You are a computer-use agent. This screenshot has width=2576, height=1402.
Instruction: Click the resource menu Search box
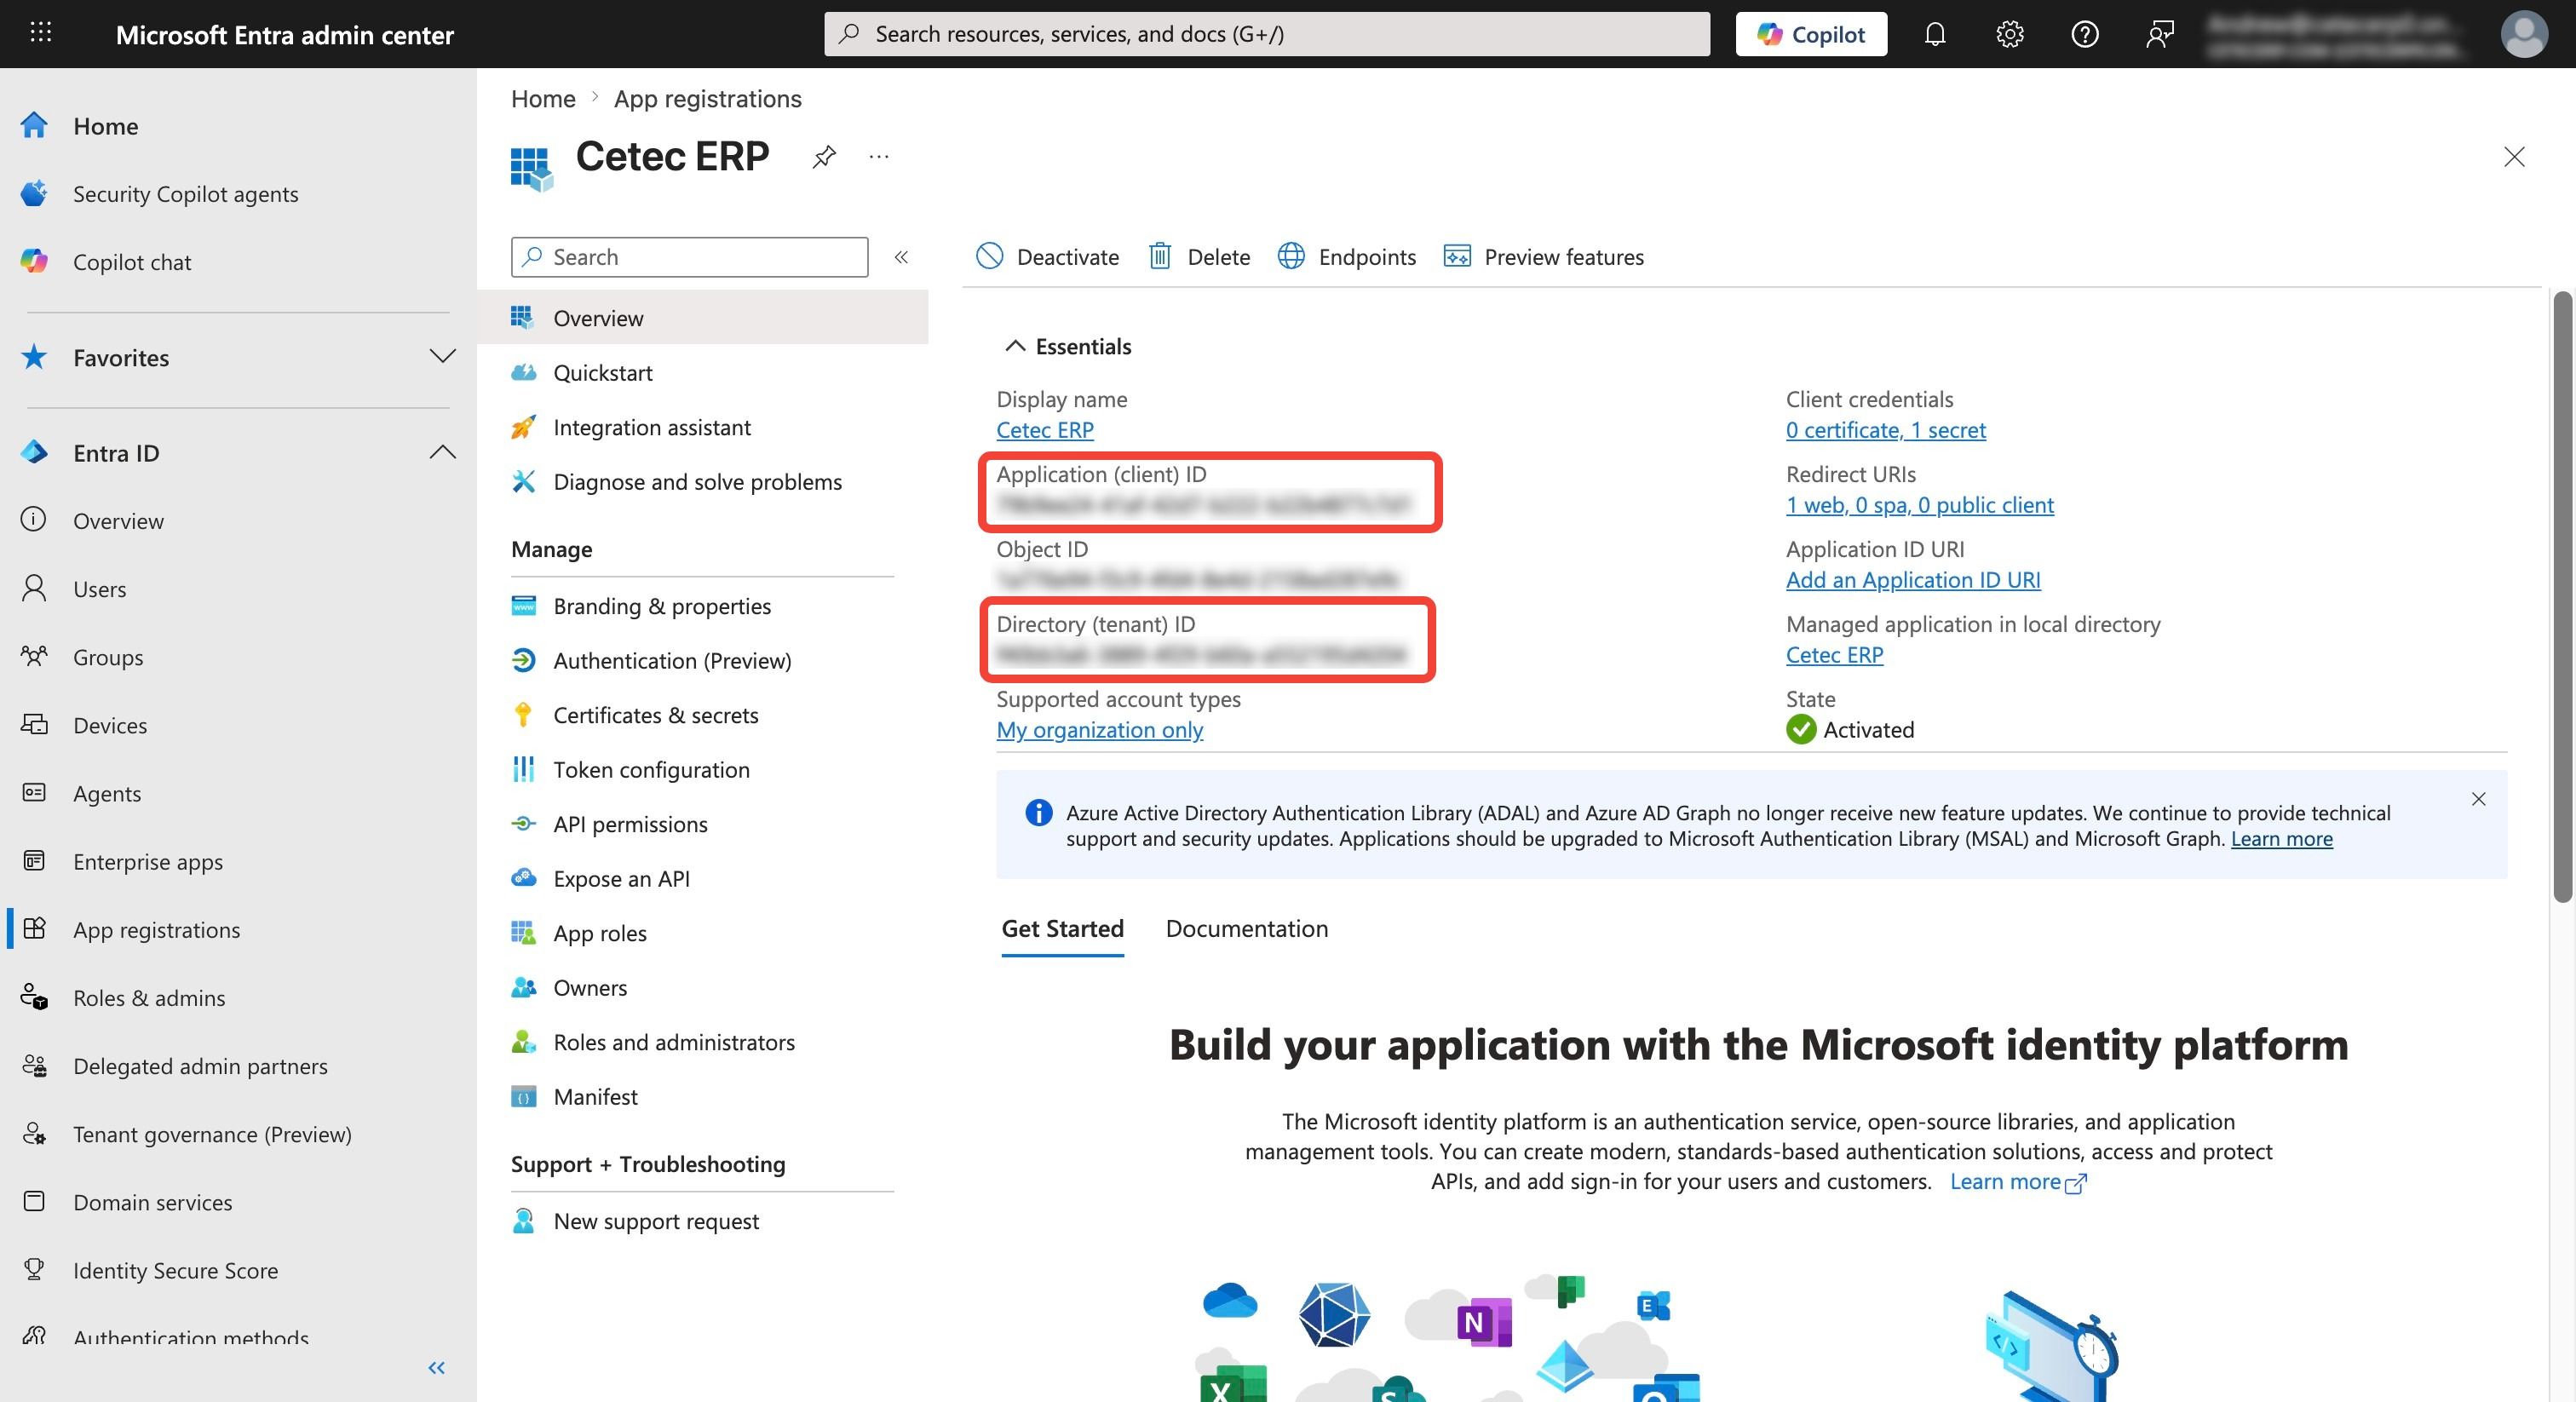[689, 257]
